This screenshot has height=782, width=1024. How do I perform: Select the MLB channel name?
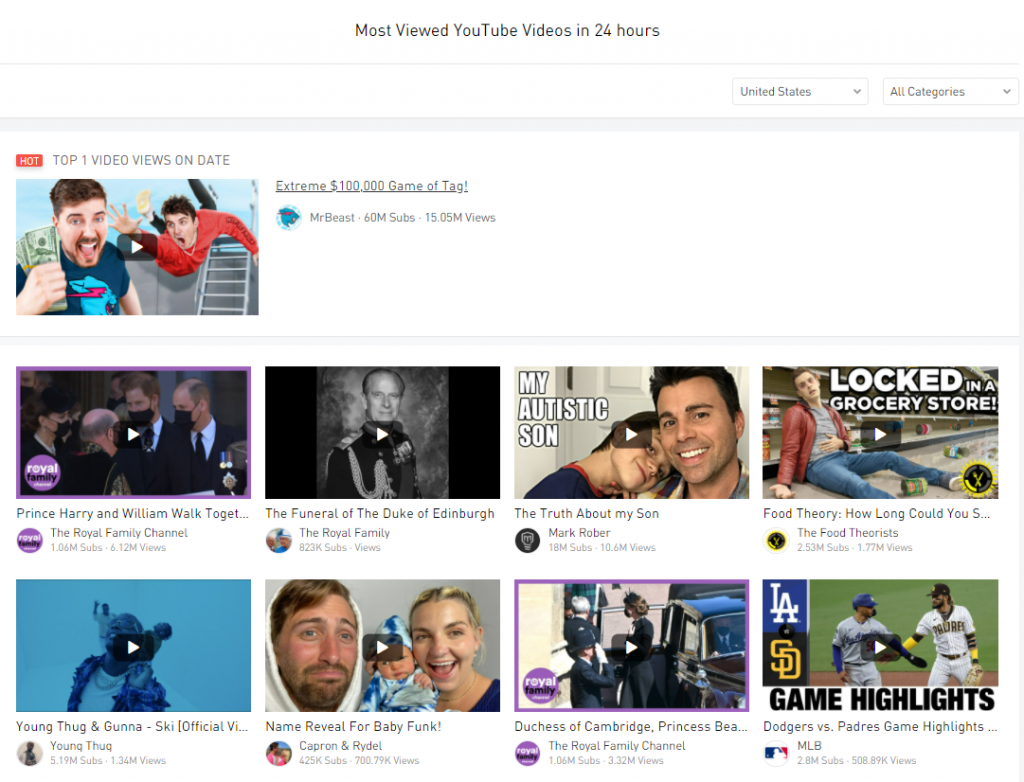coord(809,746)
